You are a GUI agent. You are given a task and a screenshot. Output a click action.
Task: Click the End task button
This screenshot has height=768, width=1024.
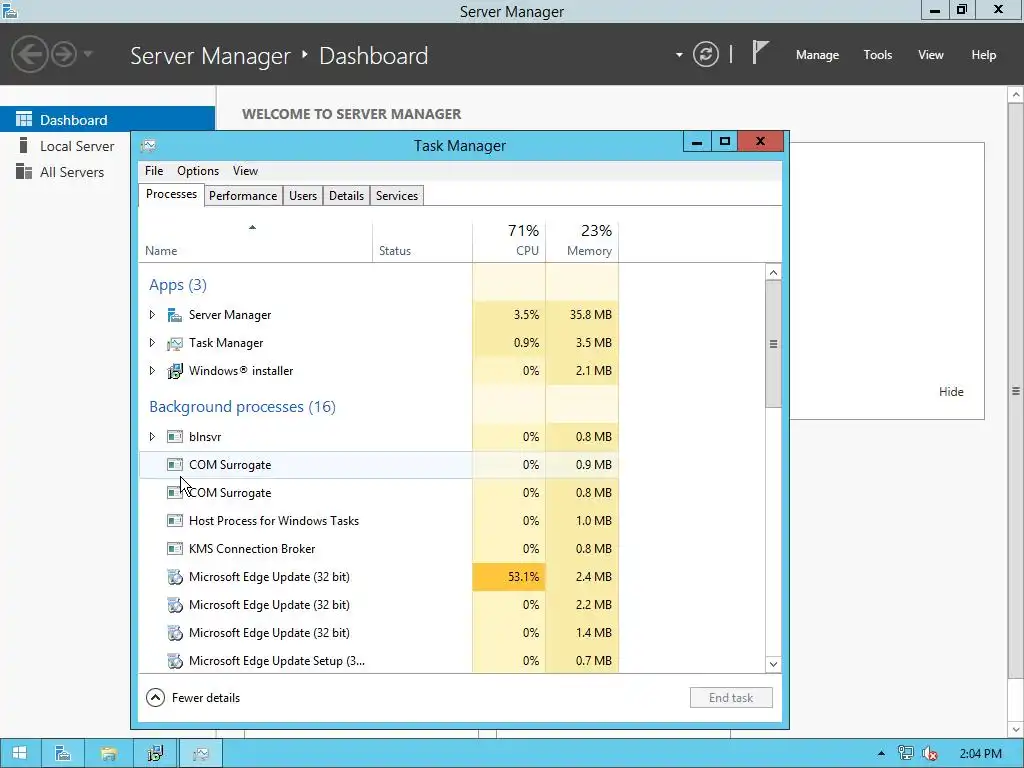pyautogui.click(x=731, y=698)
